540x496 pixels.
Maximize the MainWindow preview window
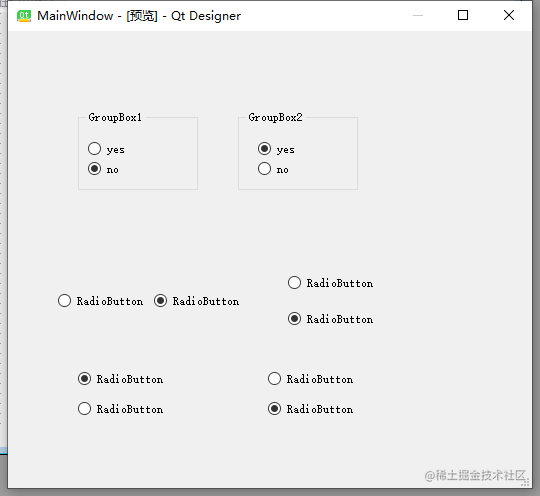point(463,16)
